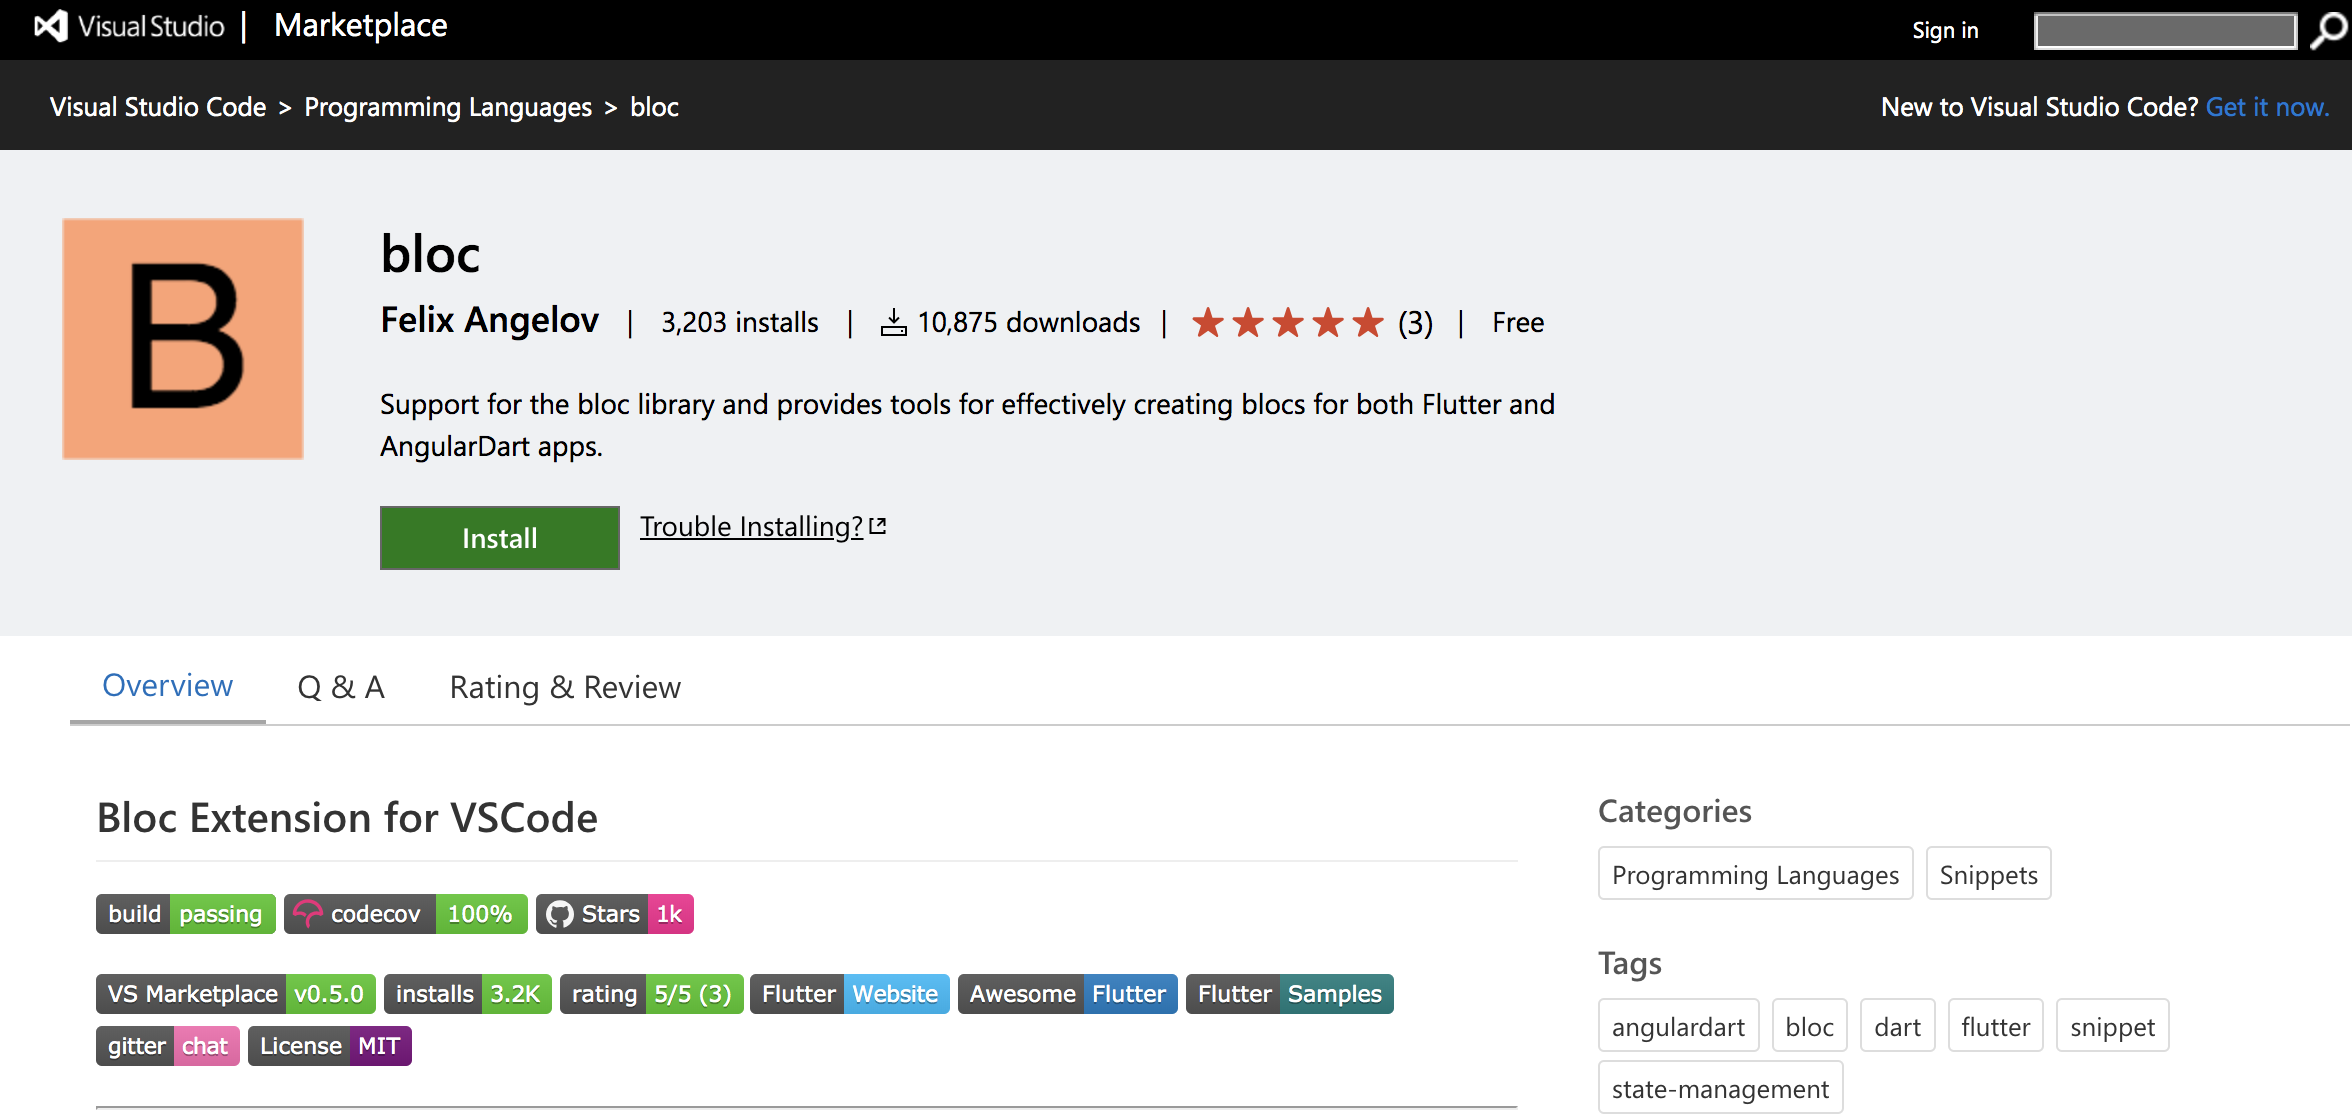Select the Overview tab
The width and height of the screenshot is (2352, 1120).
coord(168,686)
